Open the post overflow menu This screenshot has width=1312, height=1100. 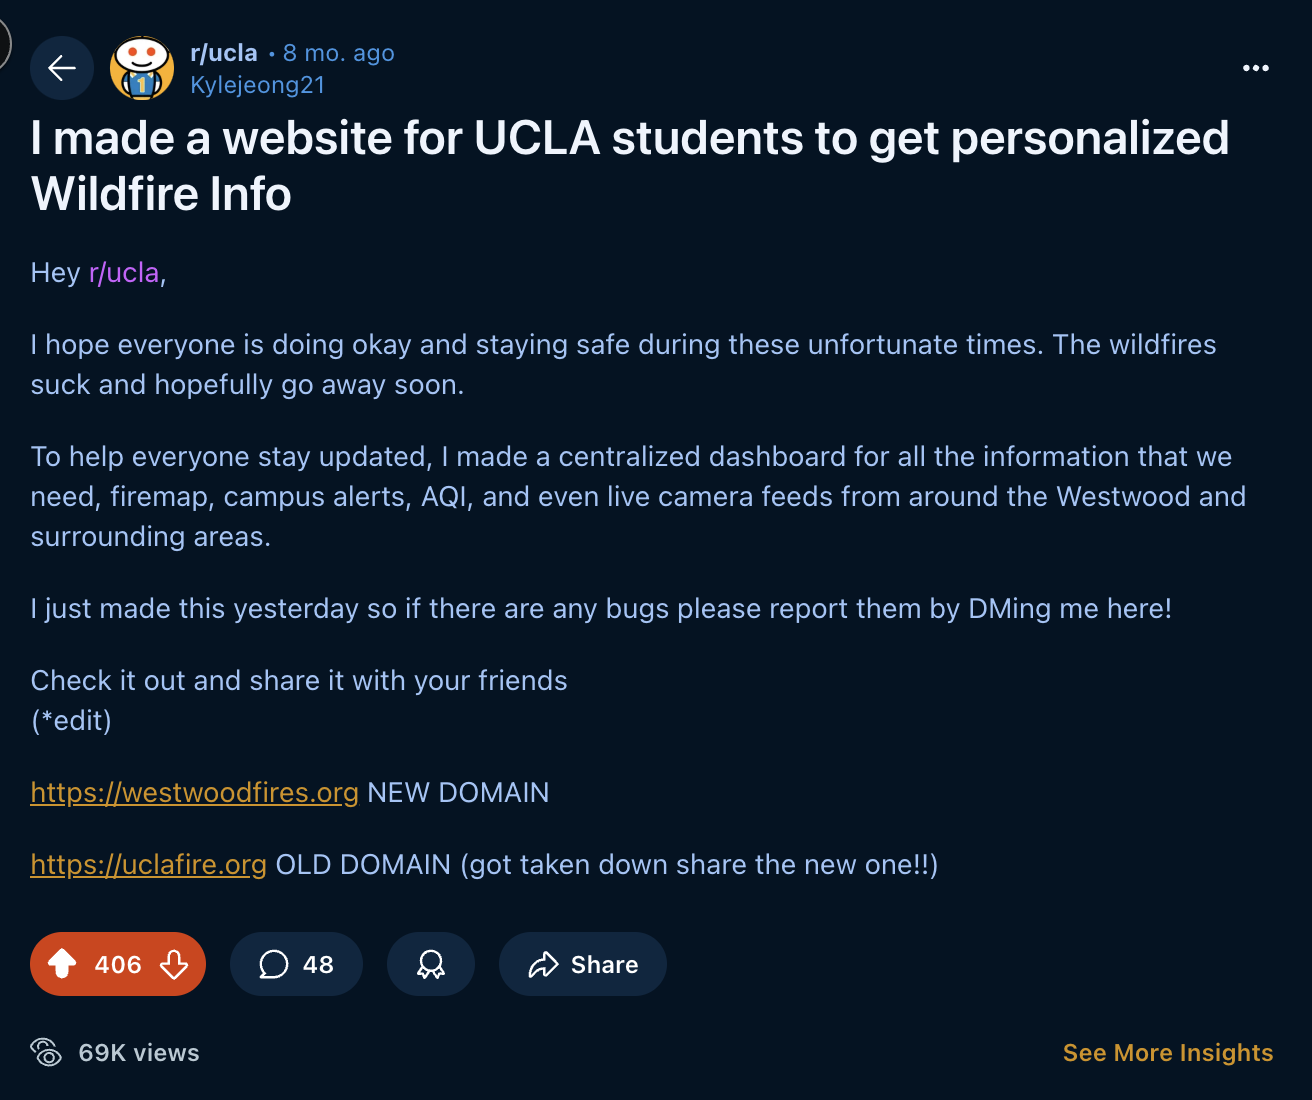(x=1256, y=68)
